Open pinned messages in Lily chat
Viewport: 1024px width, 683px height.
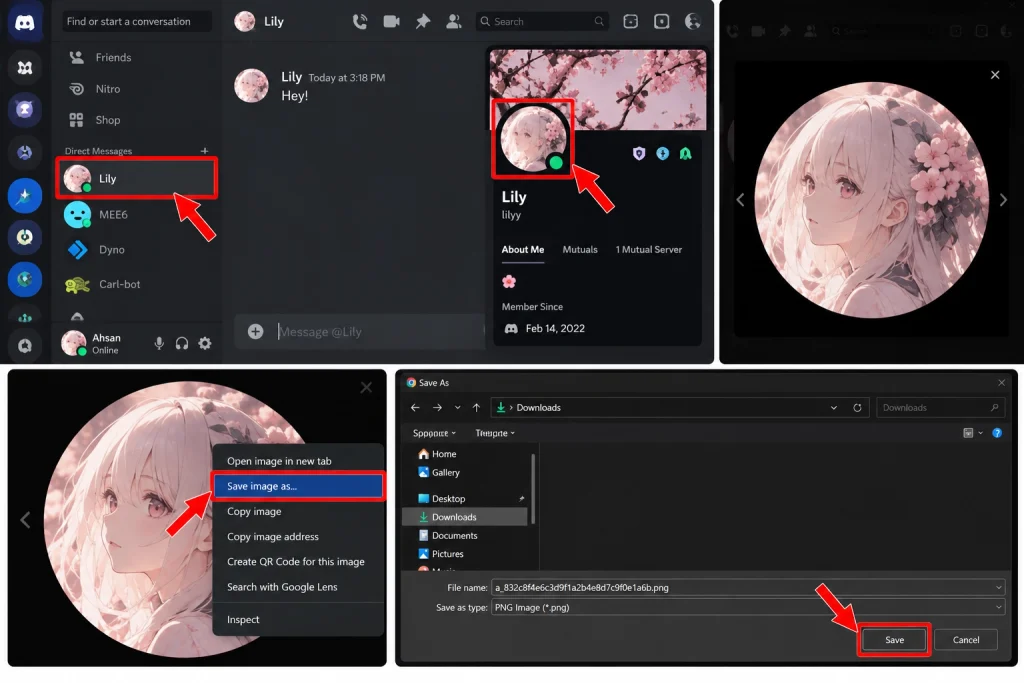423,22
